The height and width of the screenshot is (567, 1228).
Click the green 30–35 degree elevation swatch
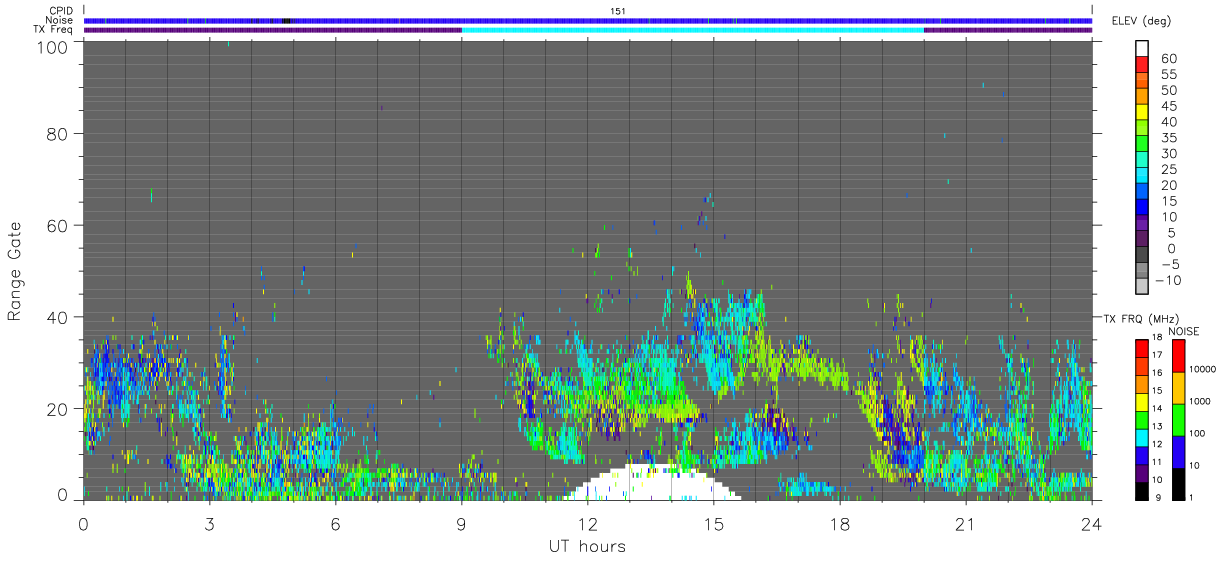[x=1143, y=145]
